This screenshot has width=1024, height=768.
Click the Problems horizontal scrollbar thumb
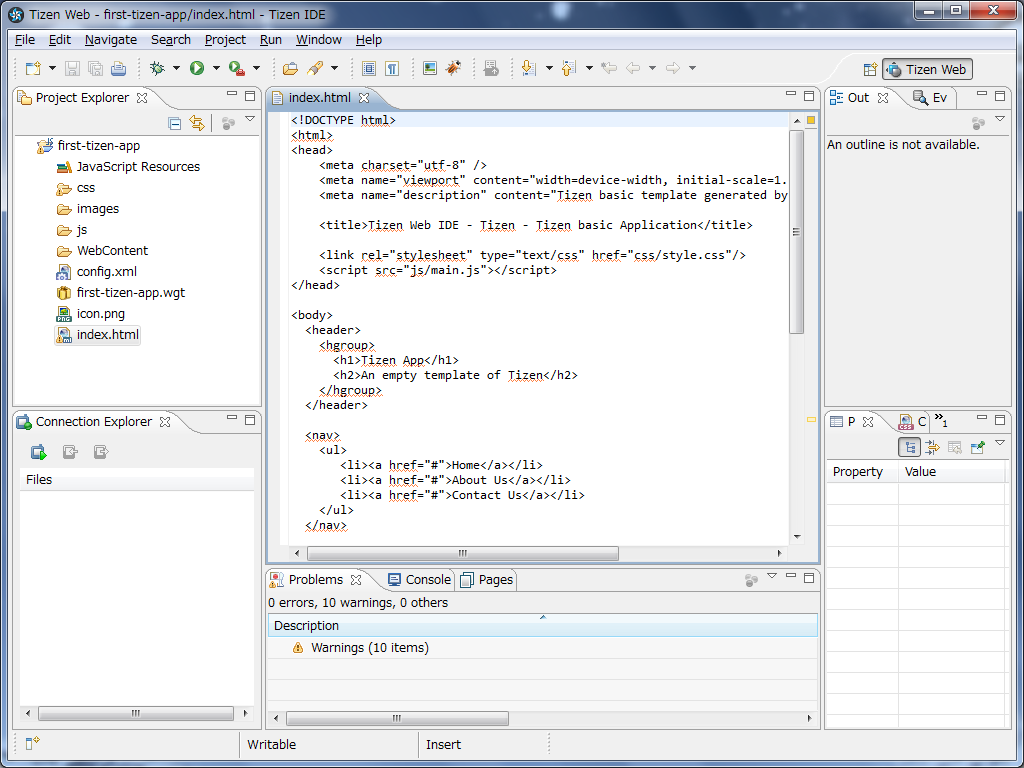pos(397,718)
